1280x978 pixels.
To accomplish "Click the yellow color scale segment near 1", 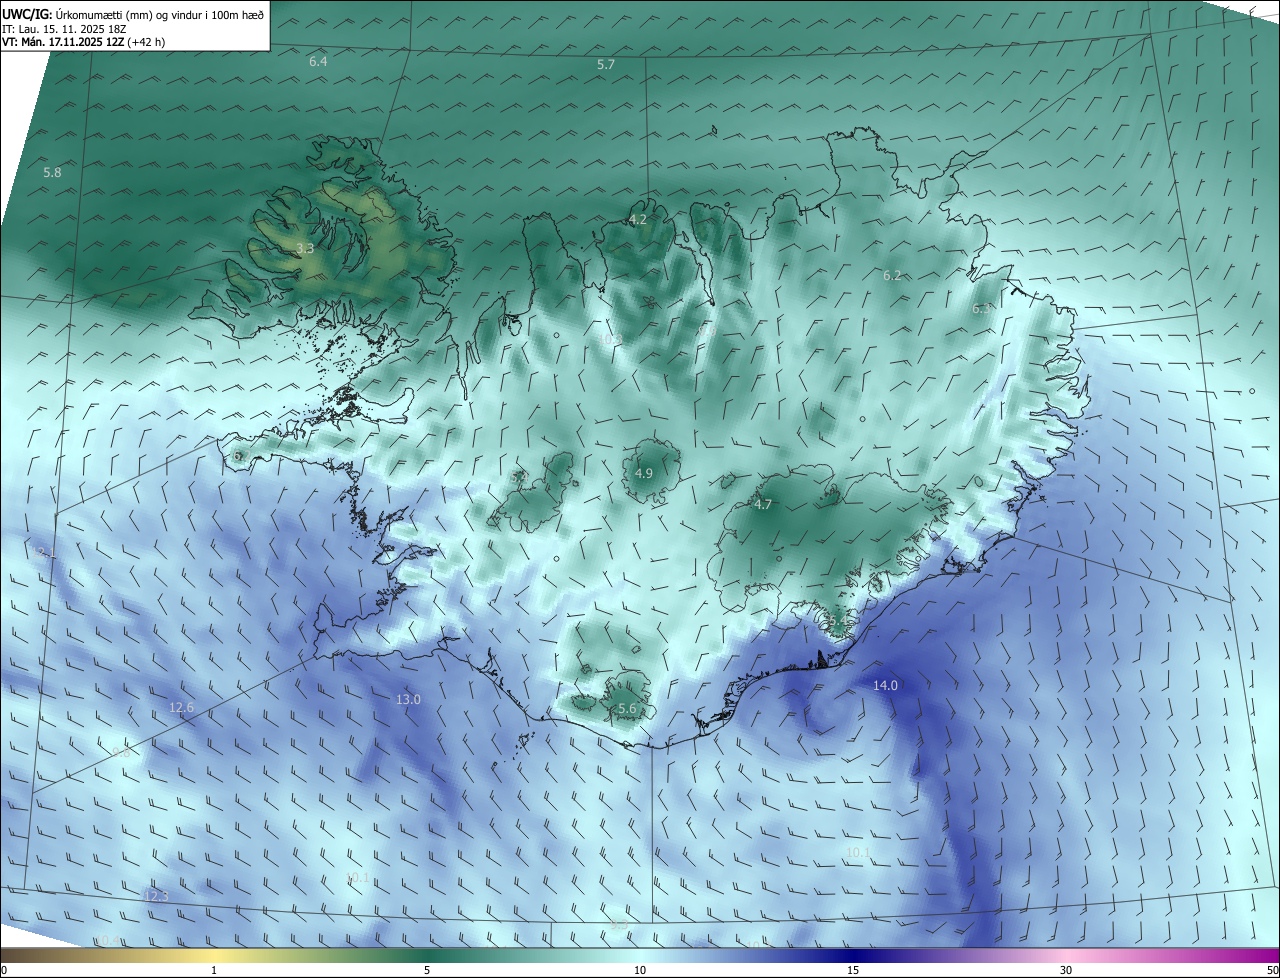I will pyautogui.click(x=214, y=956).
